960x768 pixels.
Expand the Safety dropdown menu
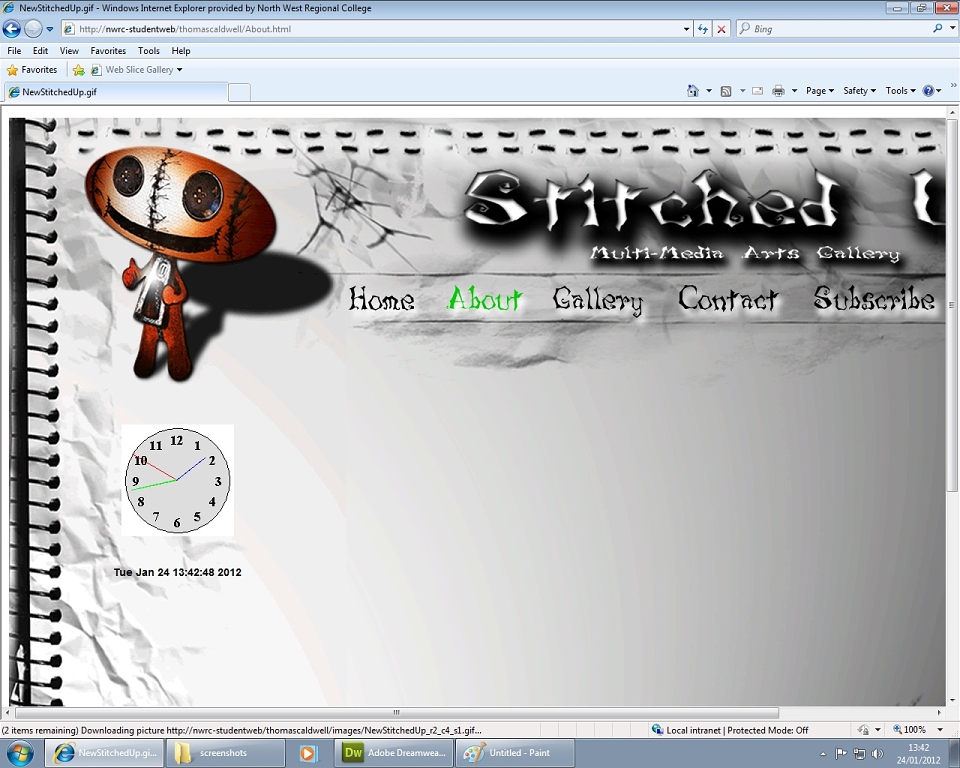coord(859,91)
